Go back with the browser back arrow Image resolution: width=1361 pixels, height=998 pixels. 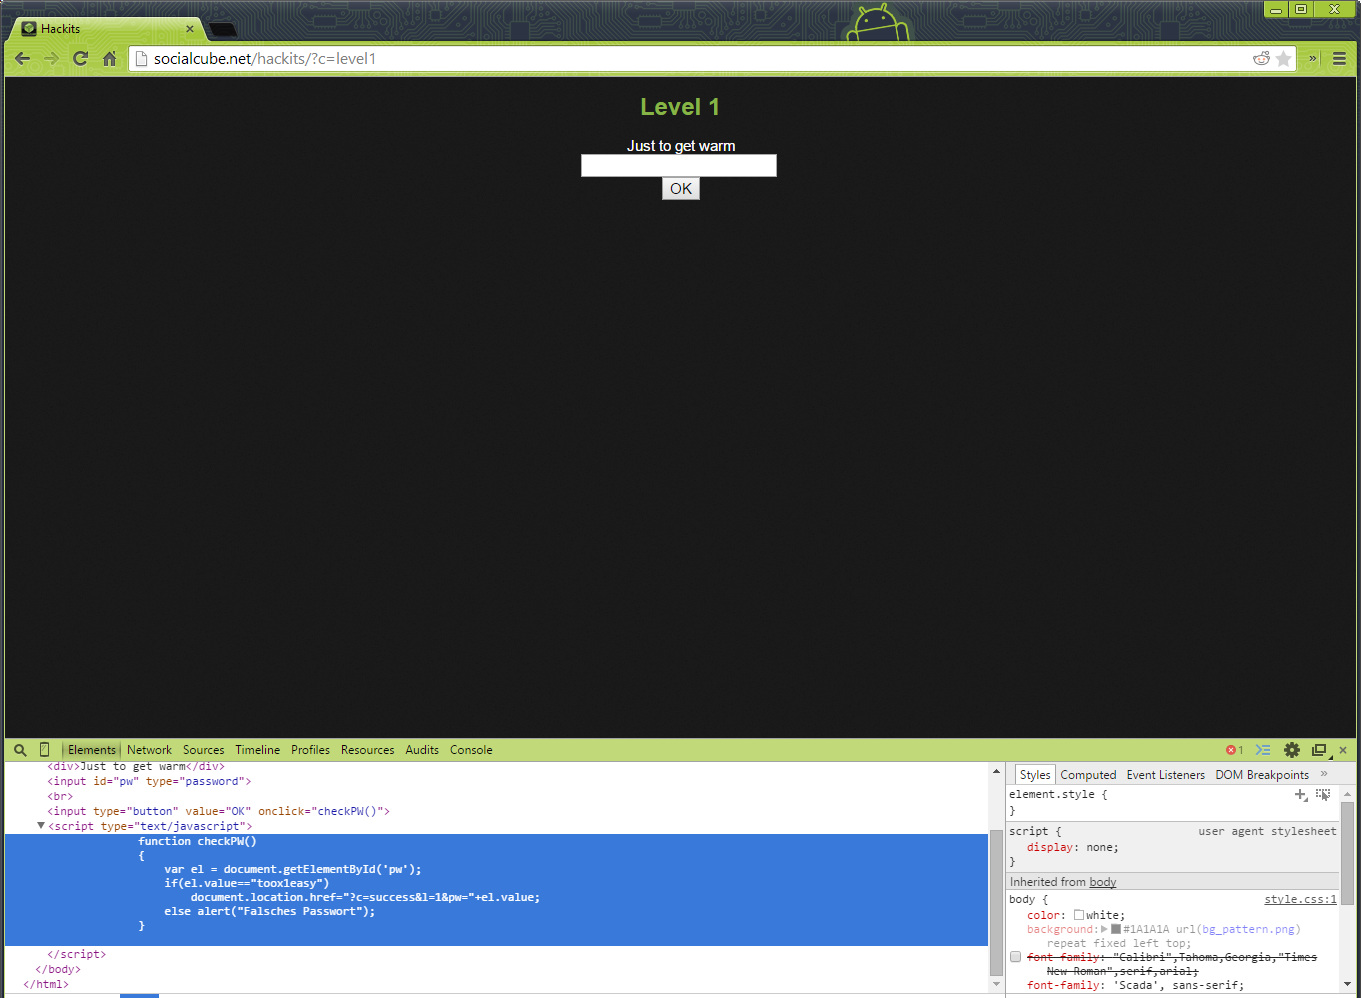coord(22,59)
